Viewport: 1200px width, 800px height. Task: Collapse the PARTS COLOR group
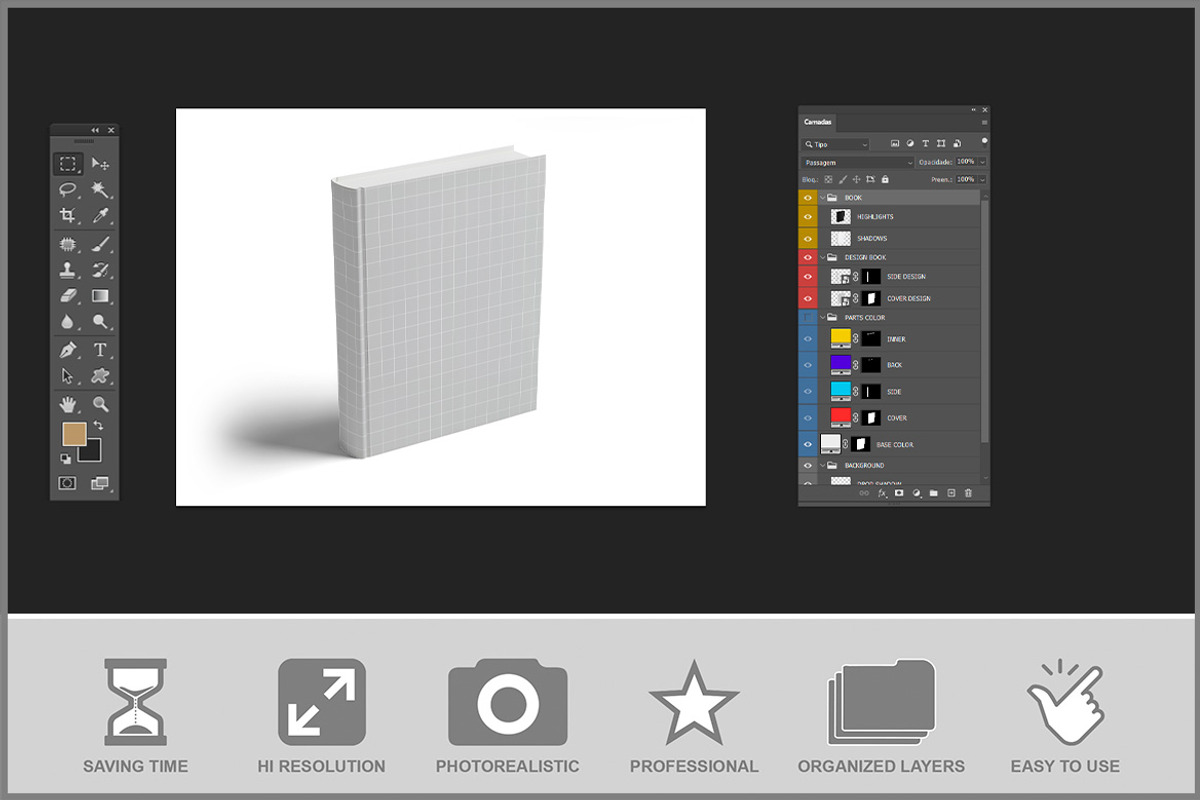[822, 318]
